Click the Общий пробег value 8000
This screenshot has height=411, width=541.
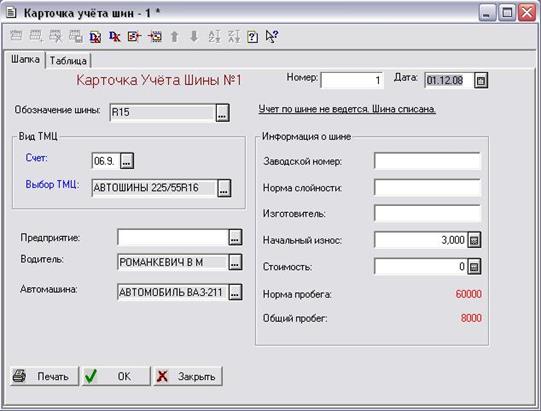pos(471,318)
